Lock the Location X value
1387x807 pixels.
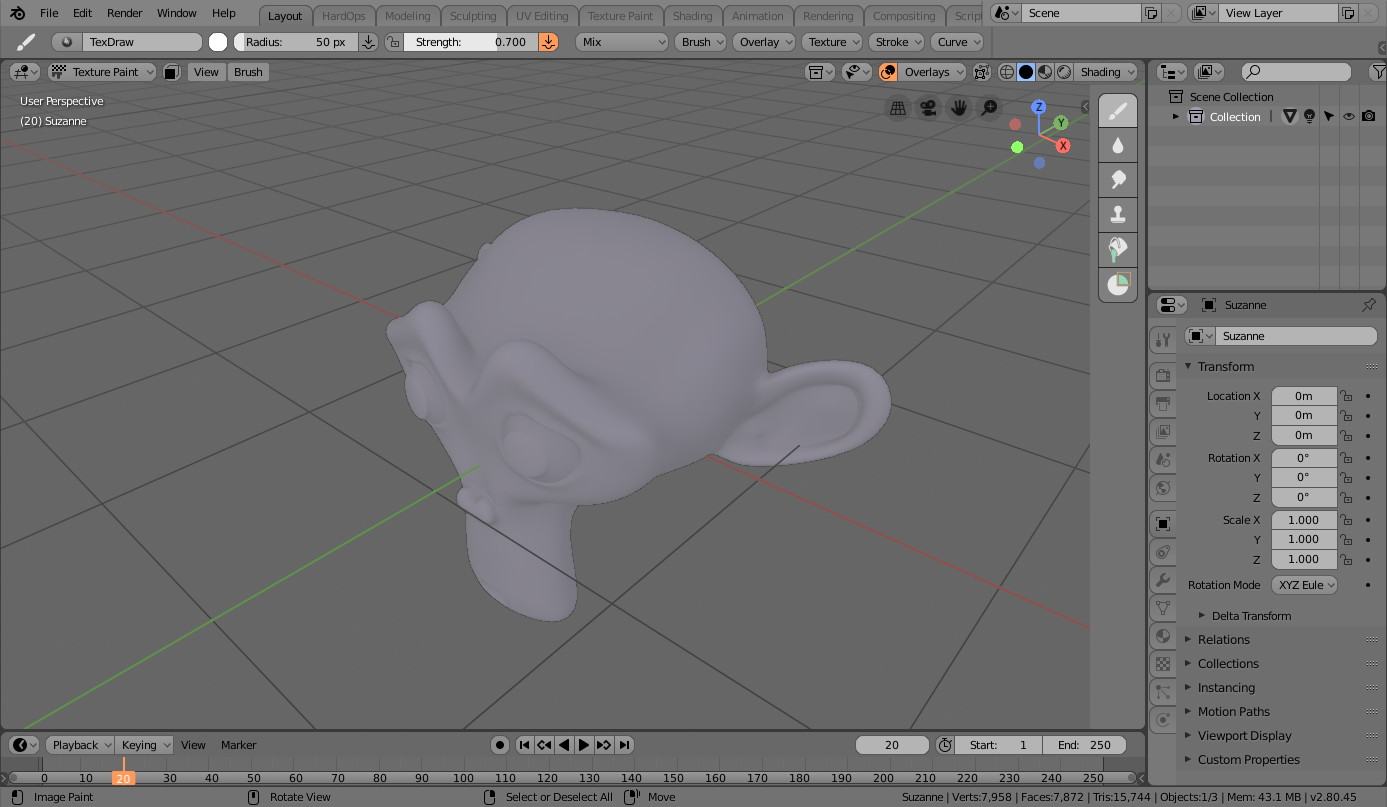click(x=1346, y=396)
